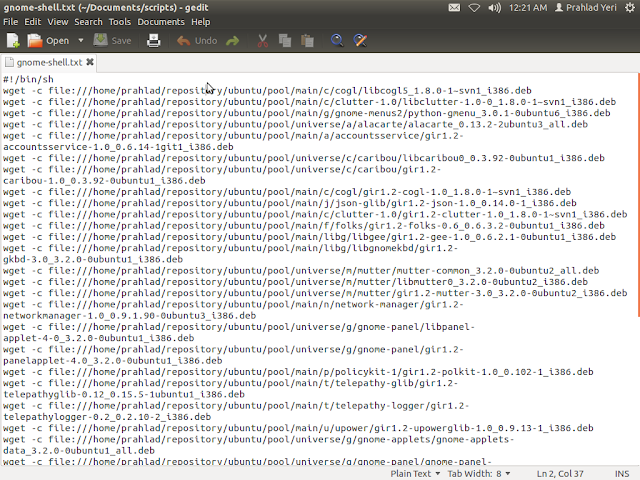Click line telepathylogger-0.2_0.2.10-2_i386.deb
The height and width of the screenshot is (480, 640).
pos(107,417)
